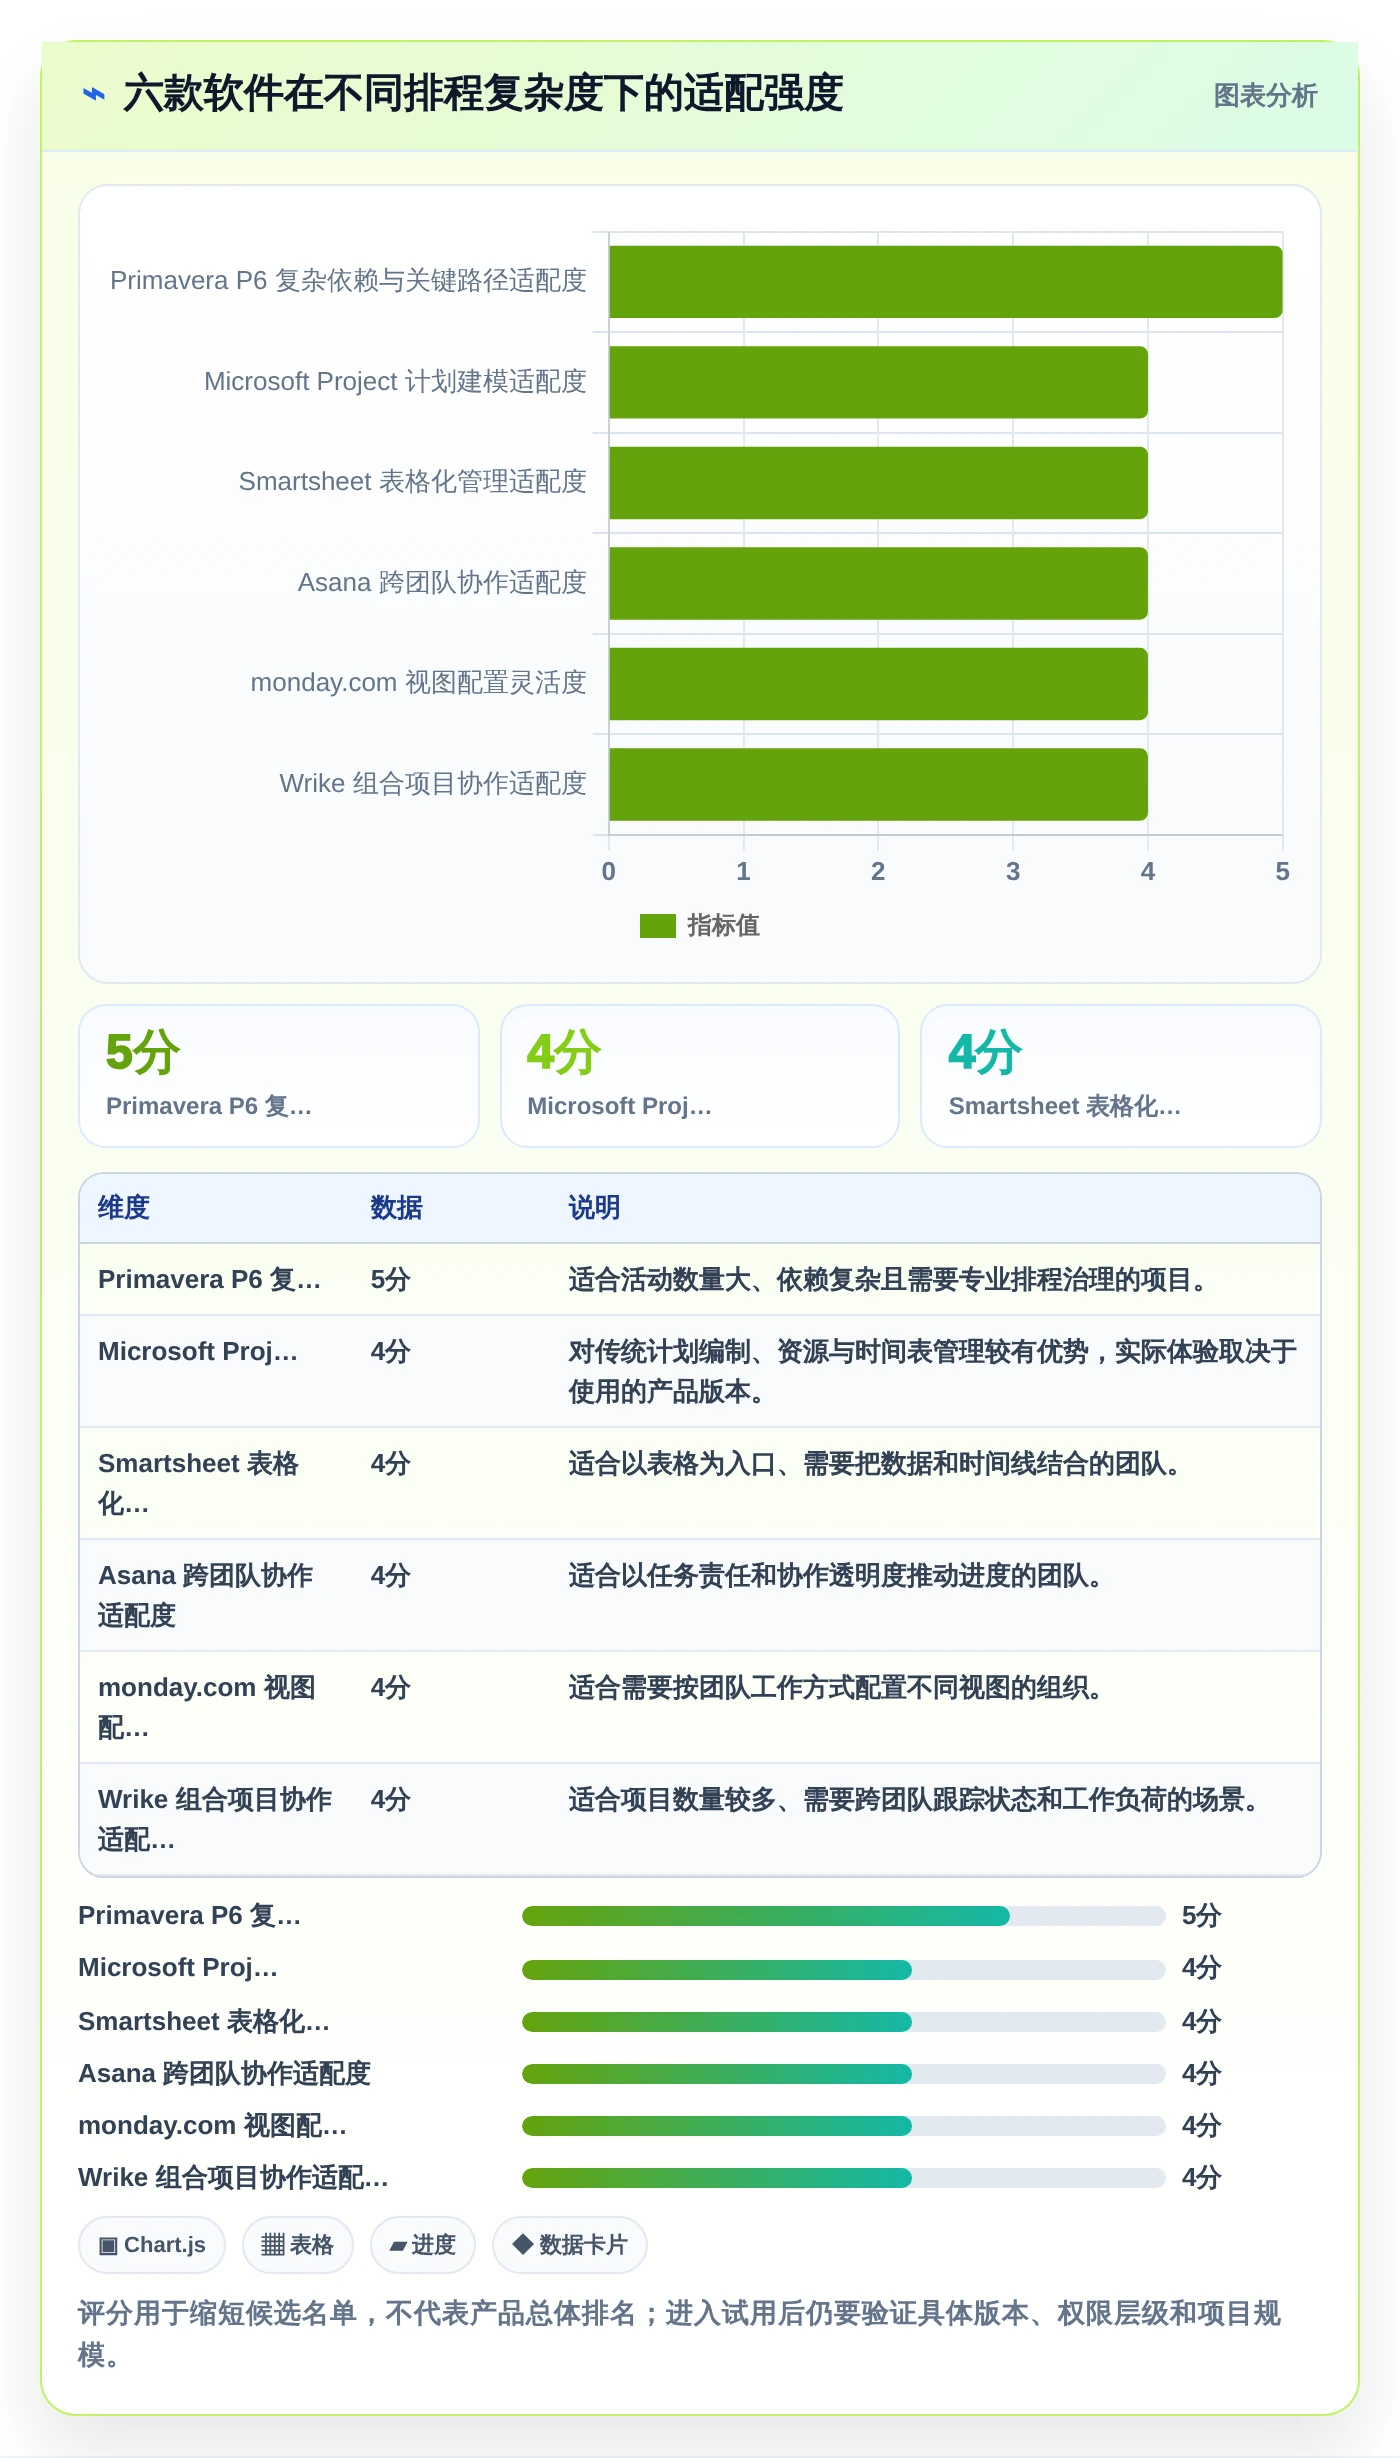Image resolution: width=1400 pixels, height=2458 pixels.
Task: Click the Smartsheet 表格化管理适配度 chart bar
Action: [x=878, y=483]
